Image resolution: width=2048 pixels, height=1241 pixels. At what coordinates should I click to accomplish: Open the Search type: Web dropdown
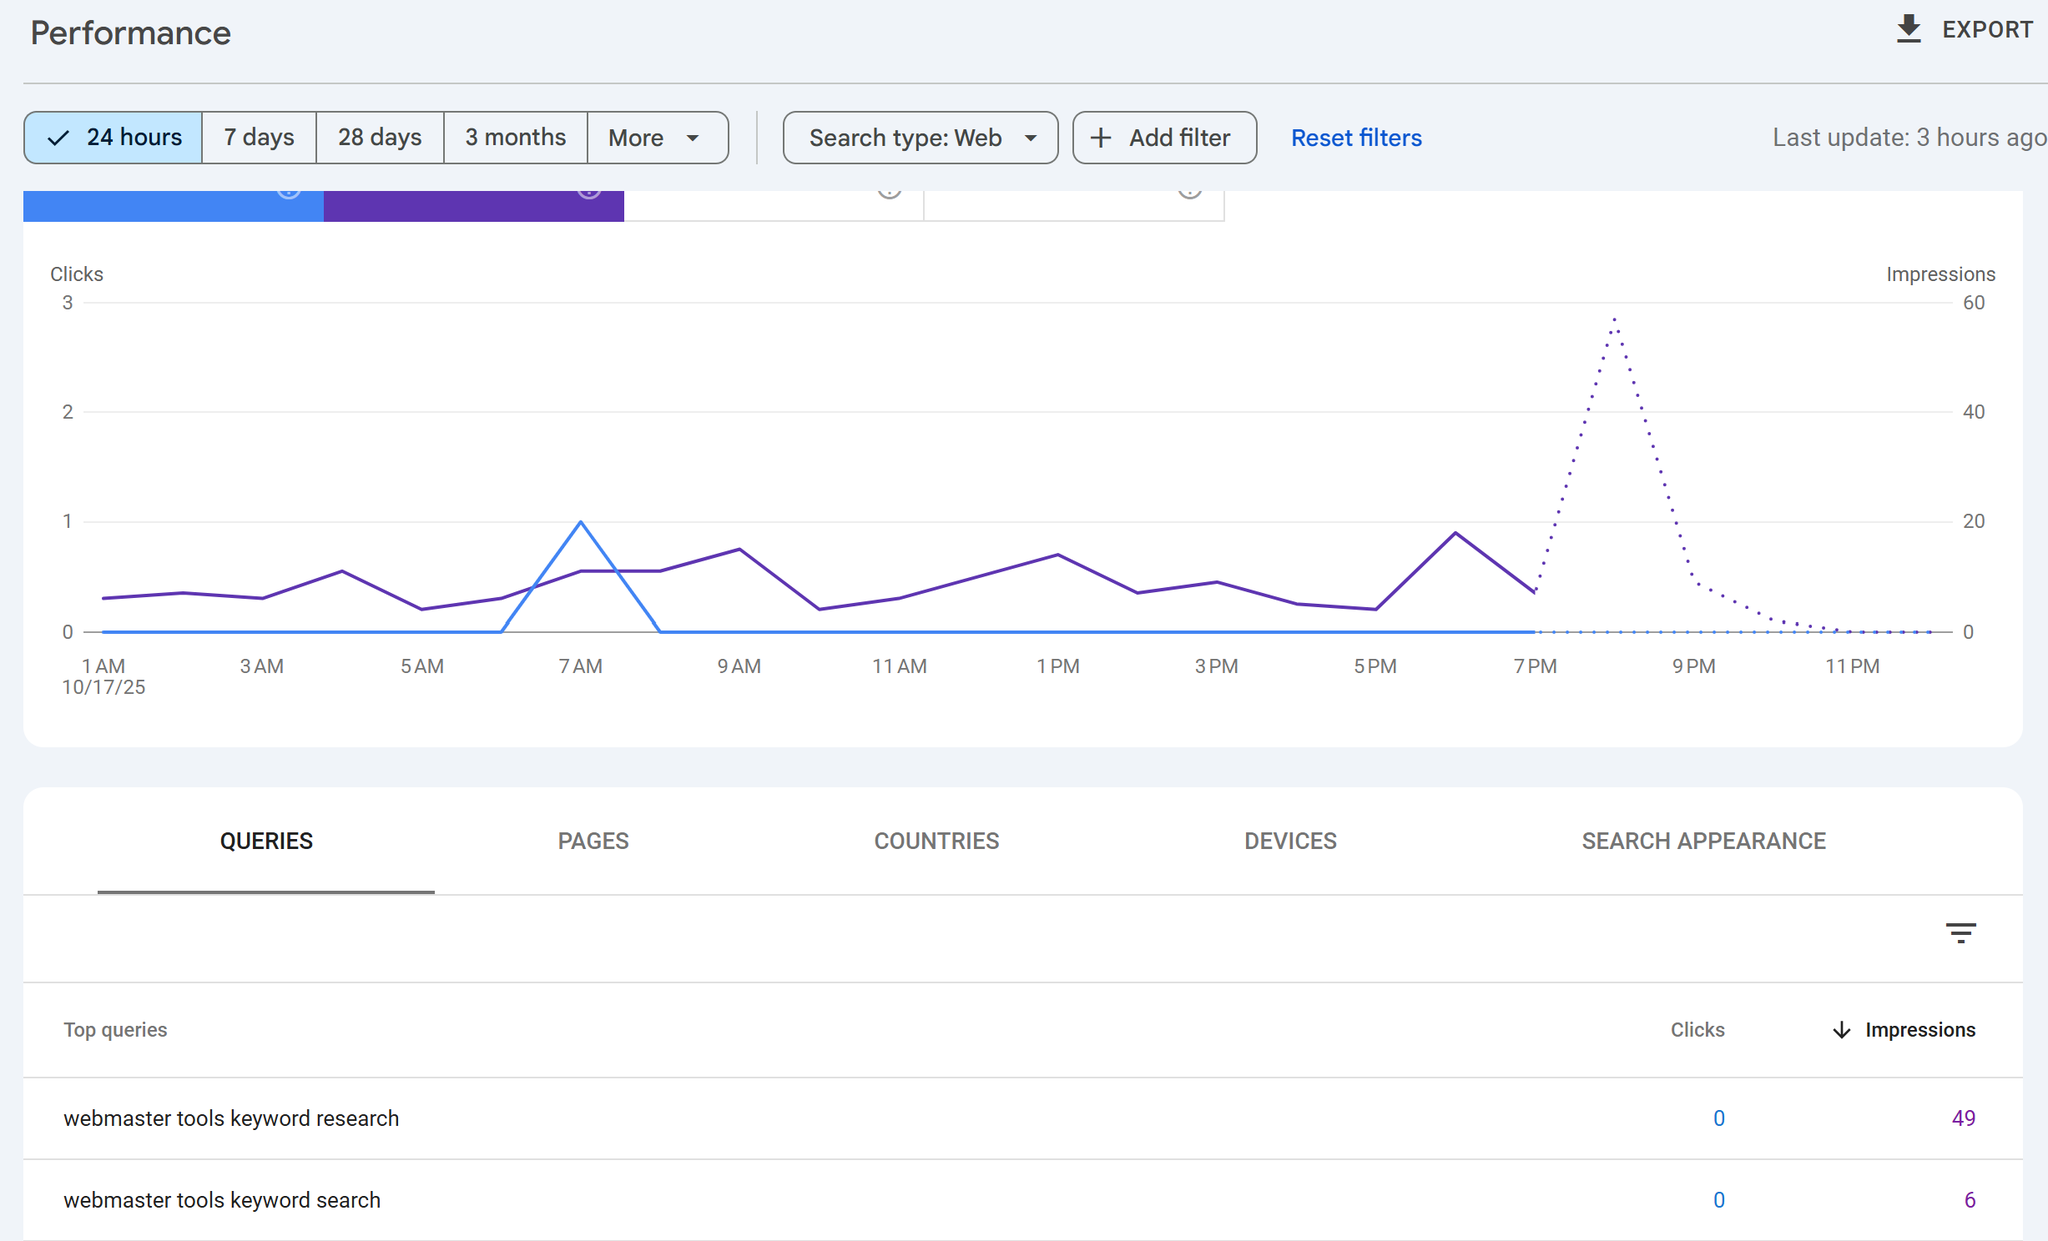[920, 138]
